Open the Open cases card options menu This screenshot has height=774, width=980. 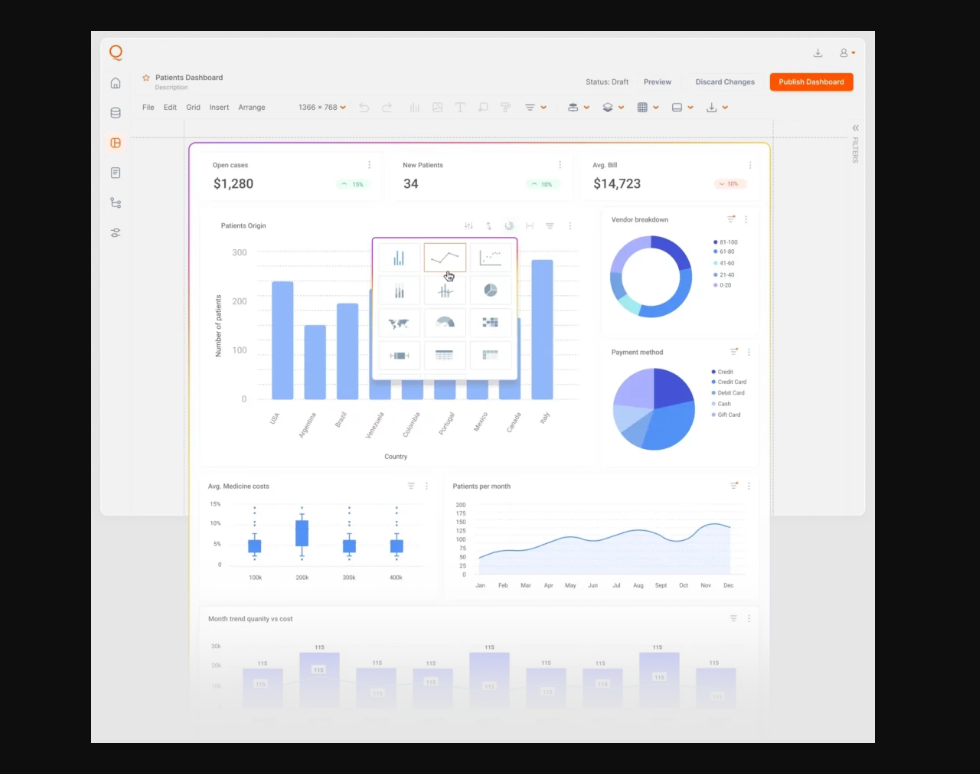click(369, 165)
